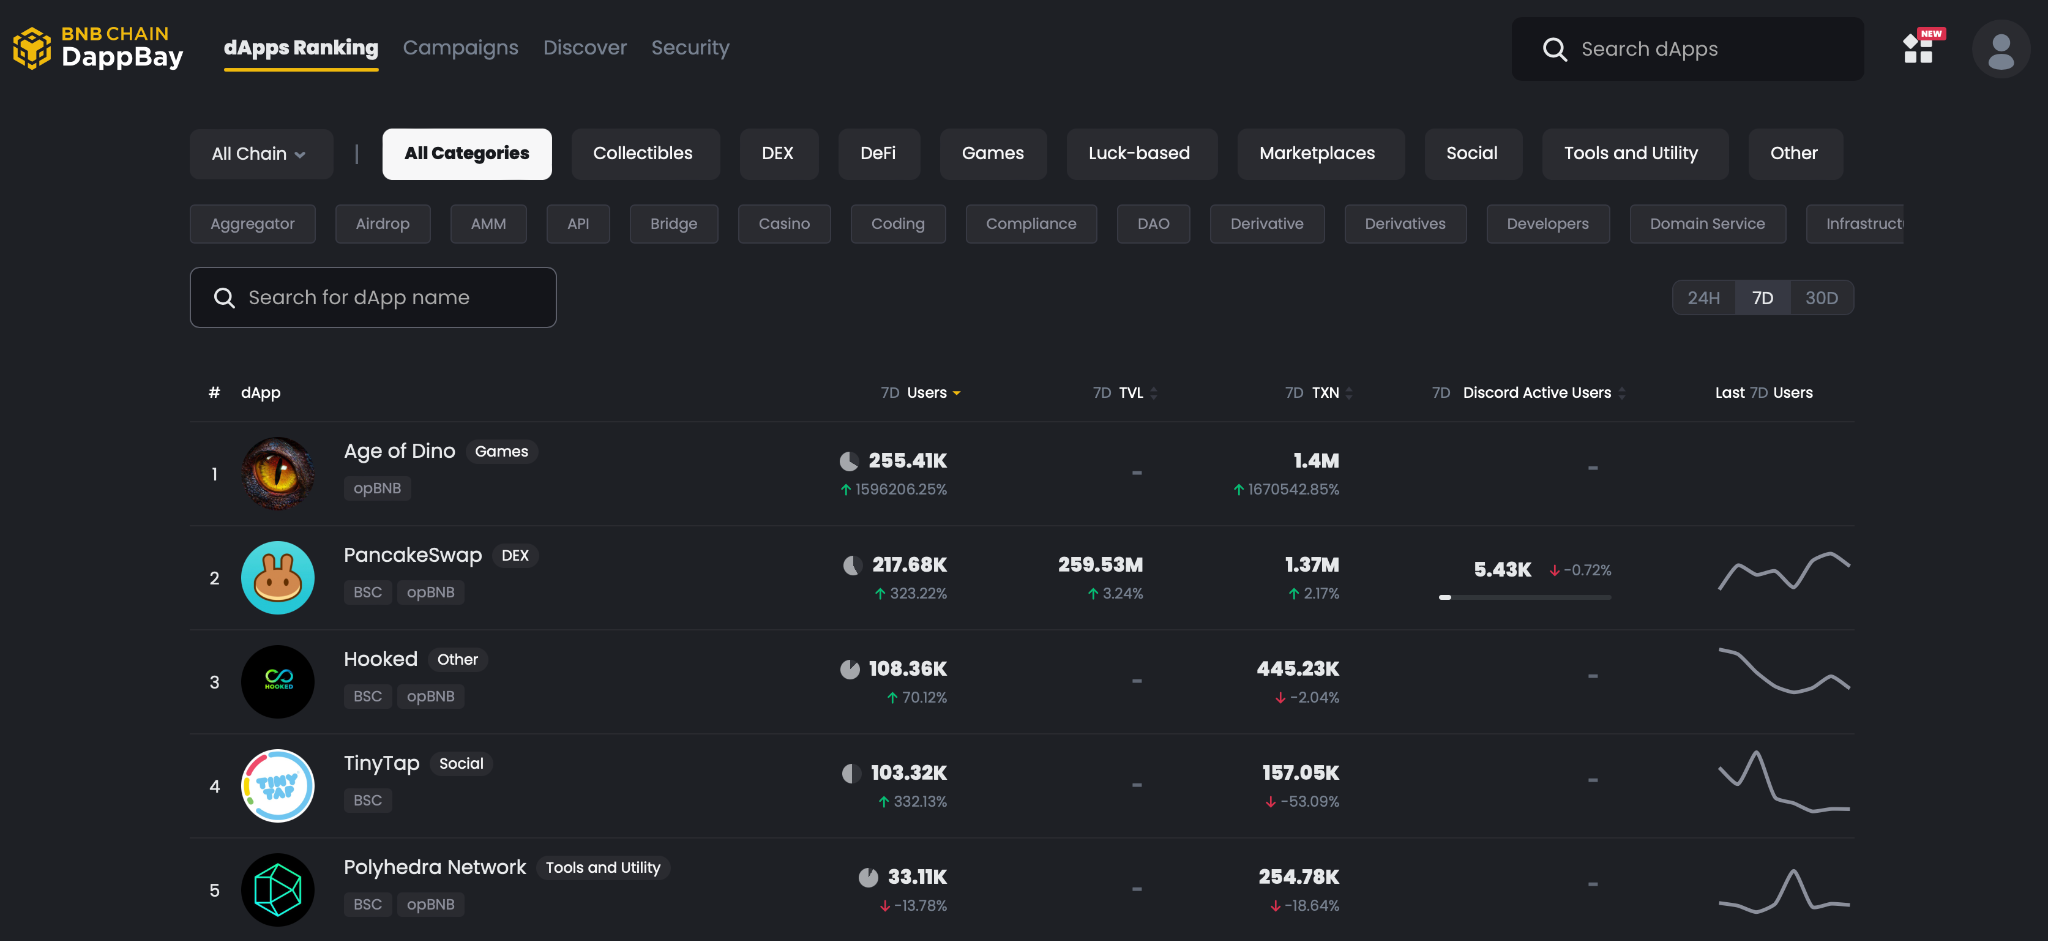Open the user profile avatar icon
Image resolution: width=2048 pixels, height=941 pixels.
point(2000,49)
